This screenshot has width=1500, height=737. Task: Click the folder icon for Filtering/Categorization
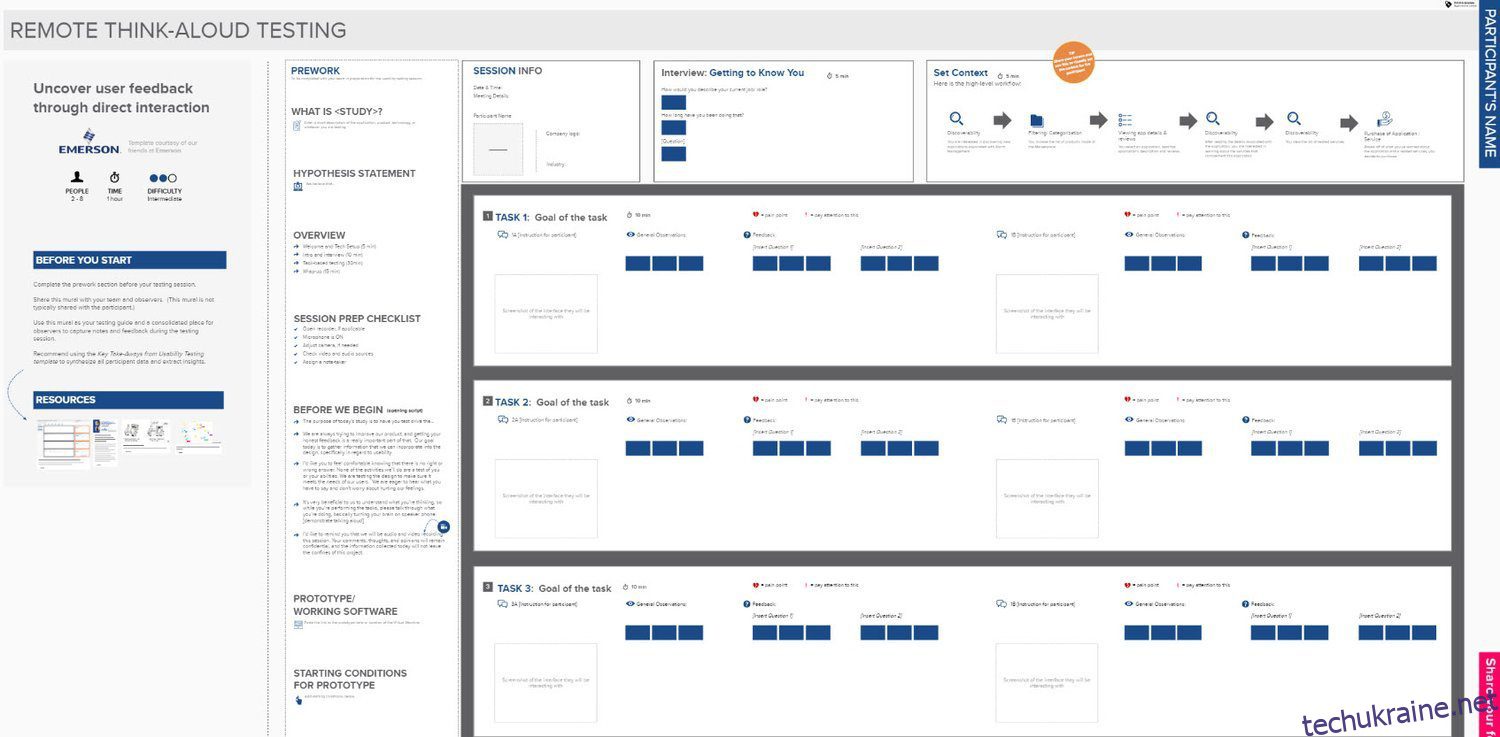pos(1037,120)
